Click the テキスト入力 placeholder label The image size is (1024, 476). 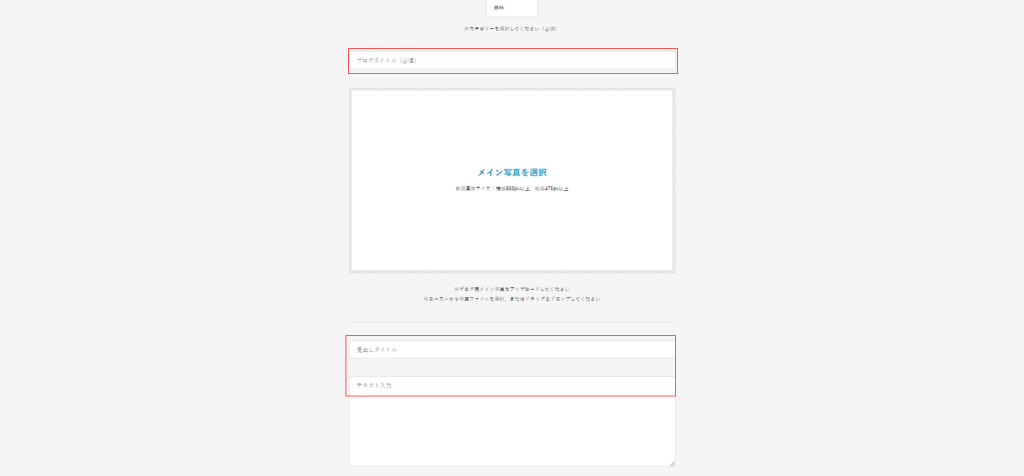[x=374, y=385]
